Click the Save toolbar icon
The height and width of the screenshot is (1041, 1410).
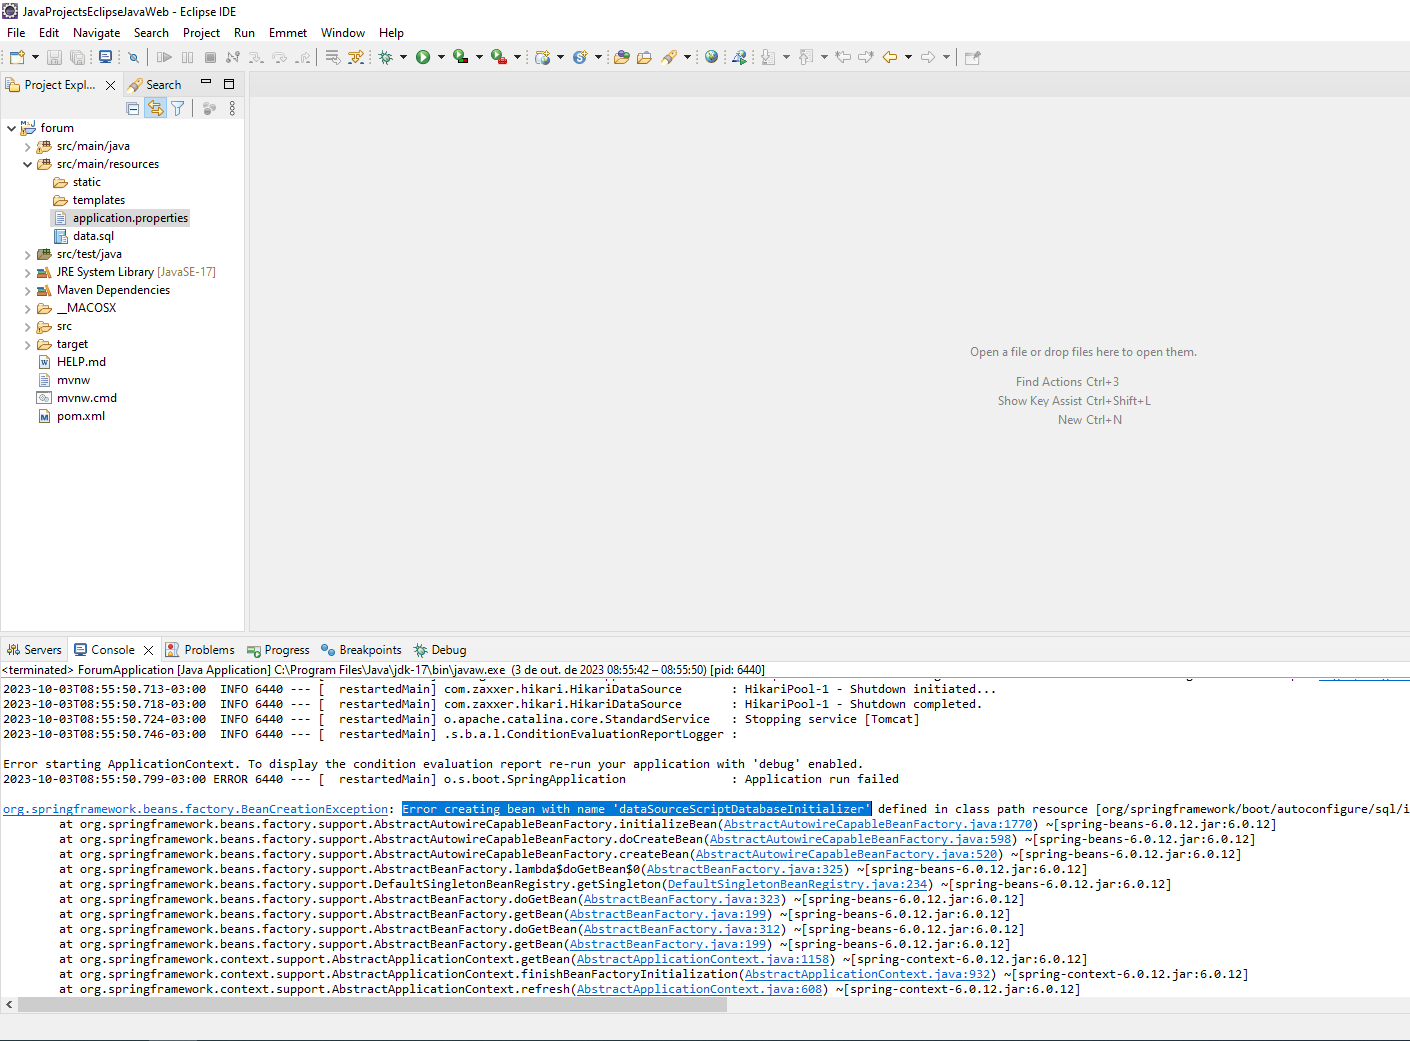click(54, 57)
